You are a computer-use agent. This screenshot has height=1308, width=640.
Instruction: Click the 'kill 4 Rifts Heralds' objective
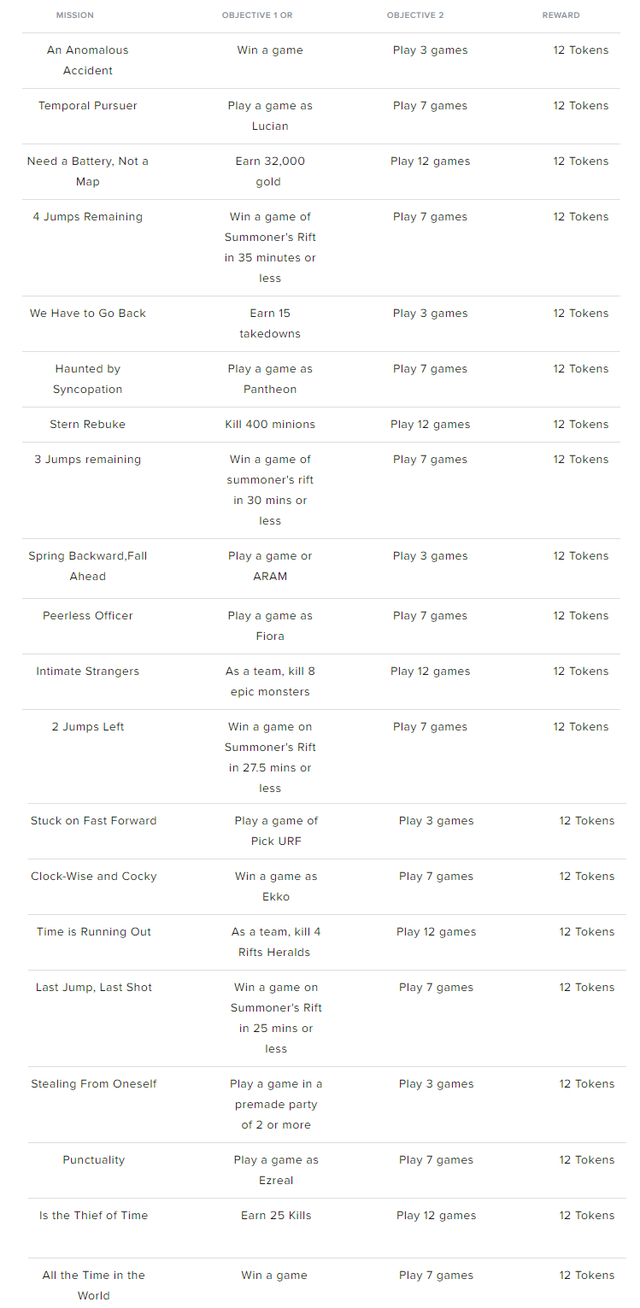(276, 942)
